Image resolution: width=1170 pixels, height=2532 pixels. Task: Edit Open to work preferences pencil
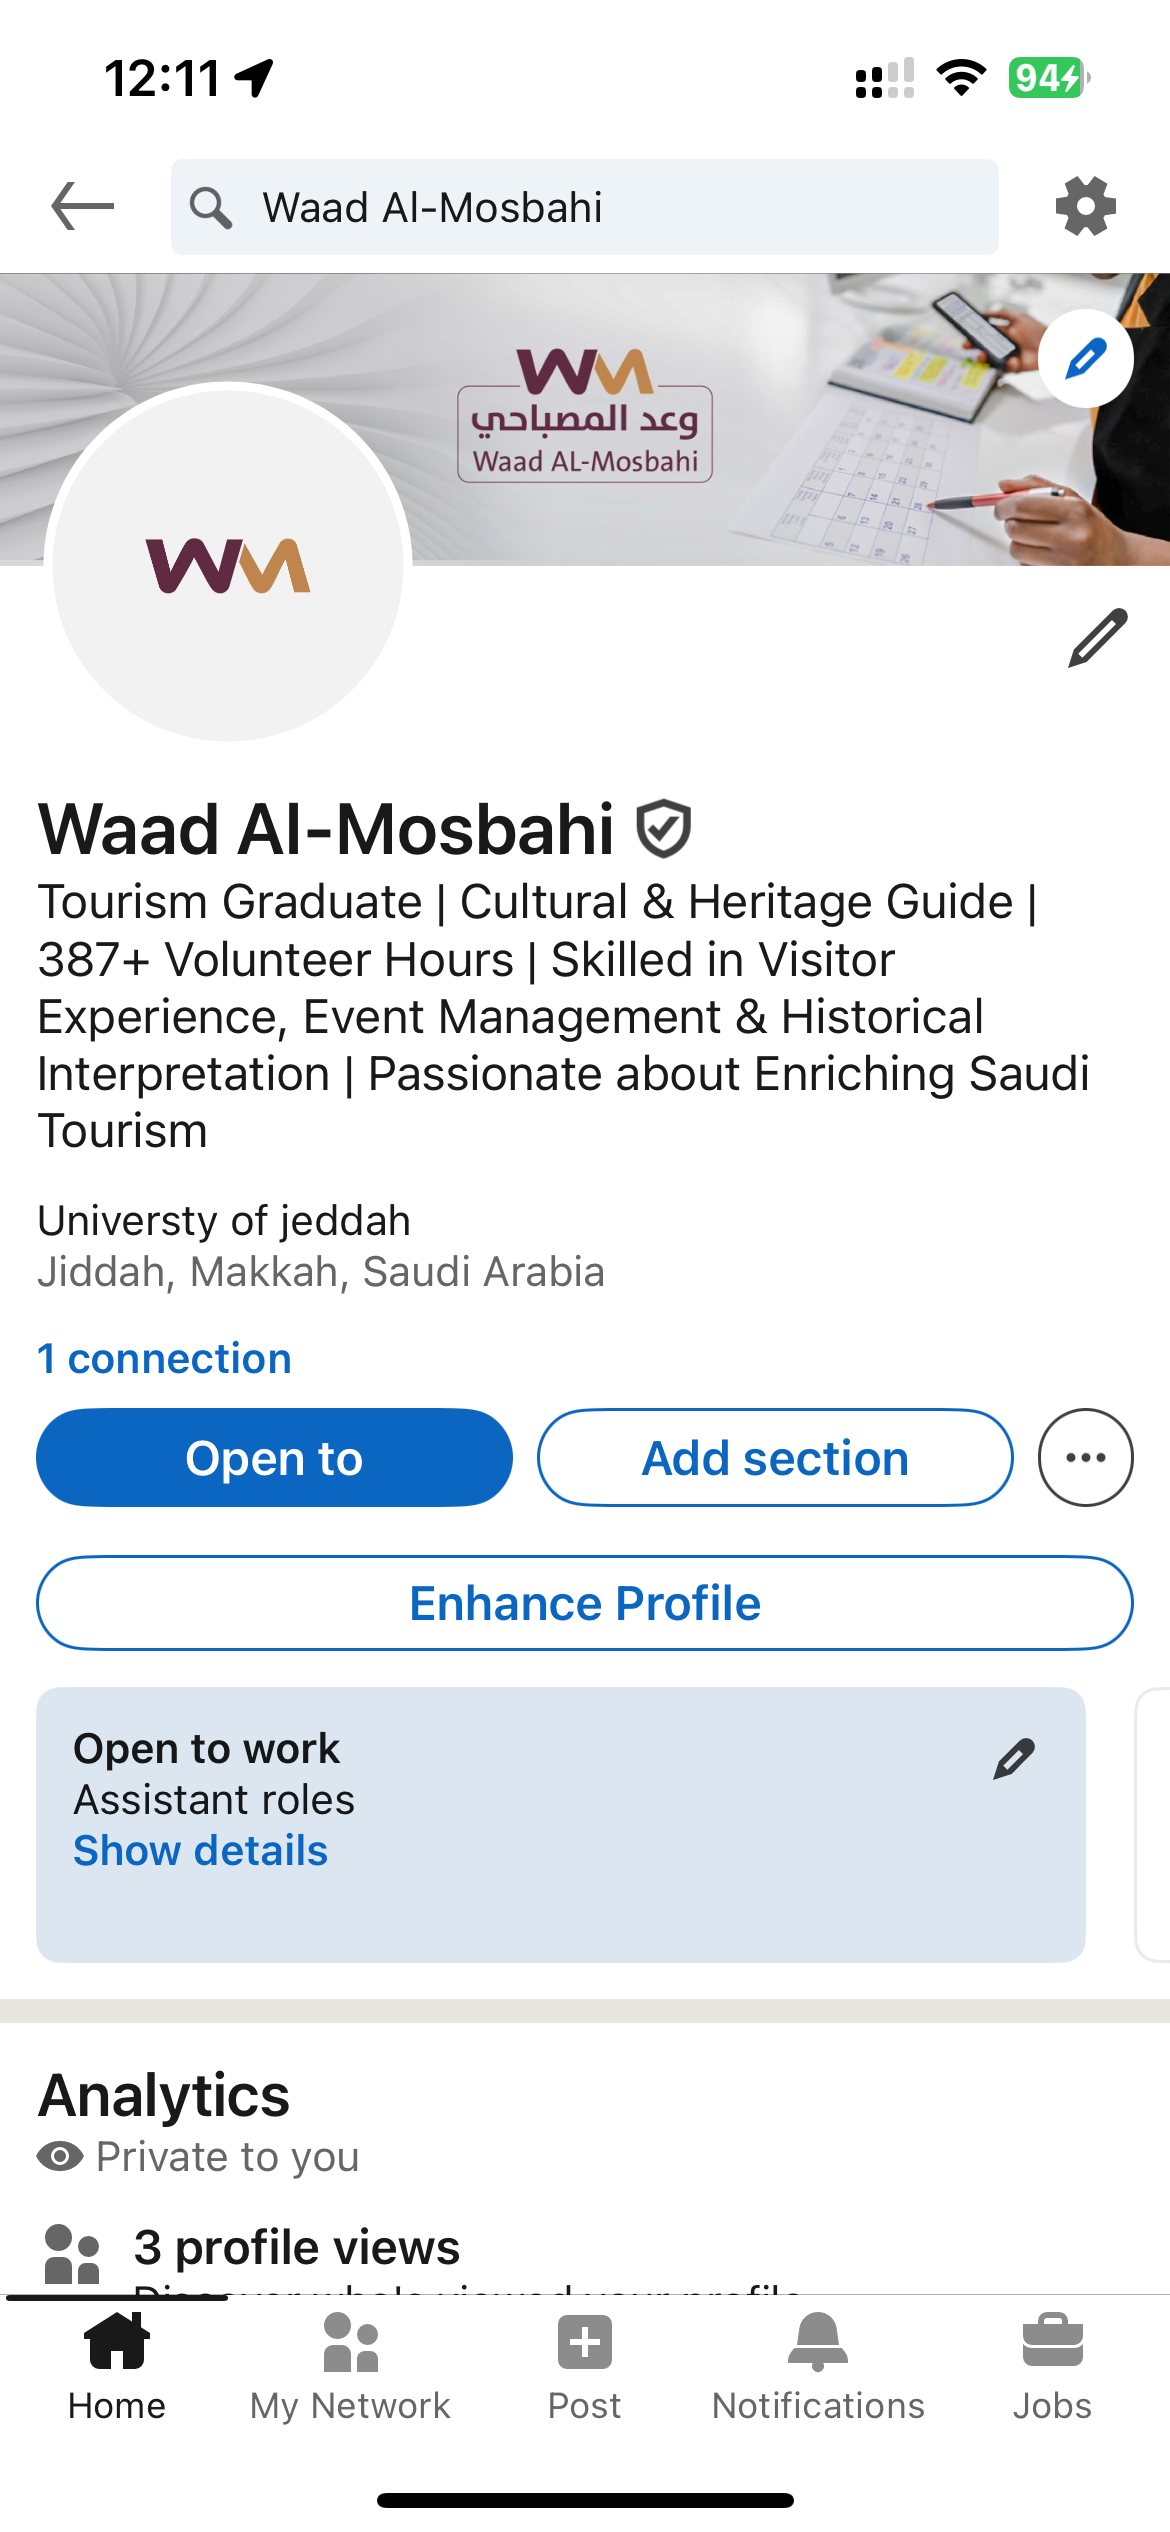pos(1014,1759)
